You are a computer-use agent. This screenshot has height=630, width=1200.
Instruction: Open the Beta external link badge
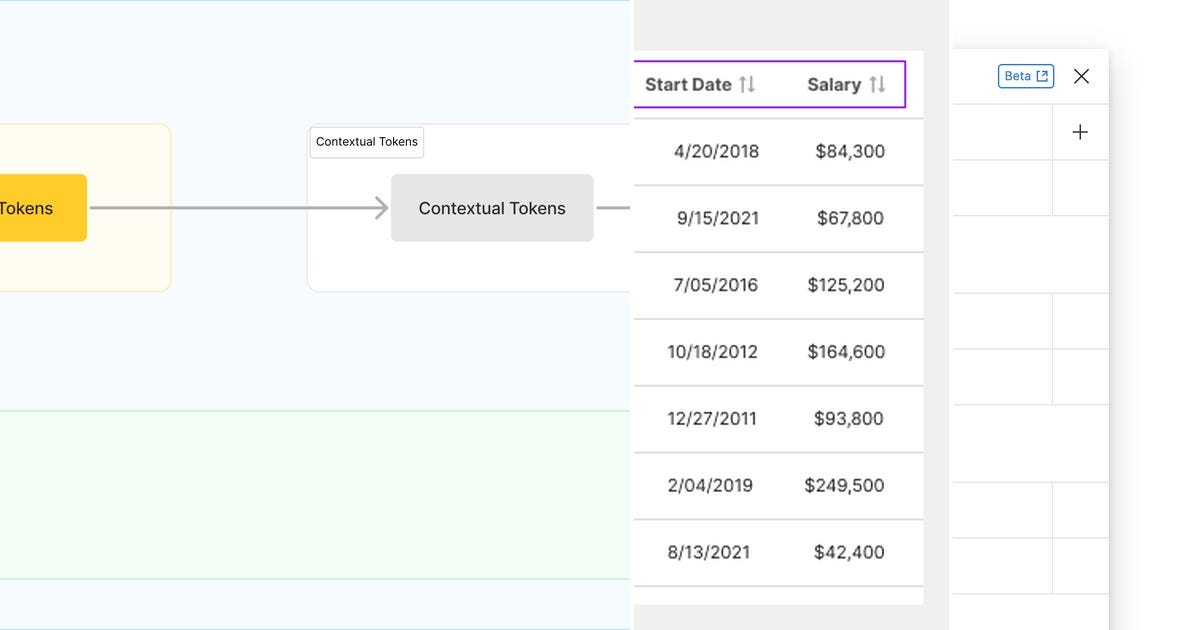1025,76
